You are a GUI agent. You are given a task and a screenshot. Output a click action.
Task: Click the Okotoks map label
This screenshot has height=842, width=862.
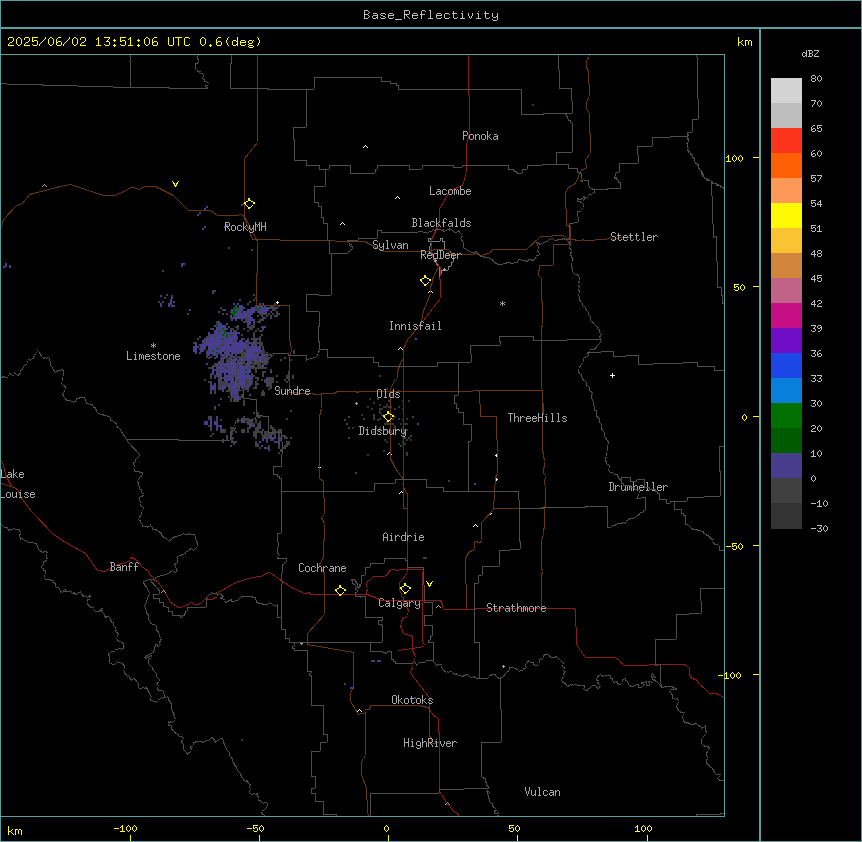click(x=412, y=700)
